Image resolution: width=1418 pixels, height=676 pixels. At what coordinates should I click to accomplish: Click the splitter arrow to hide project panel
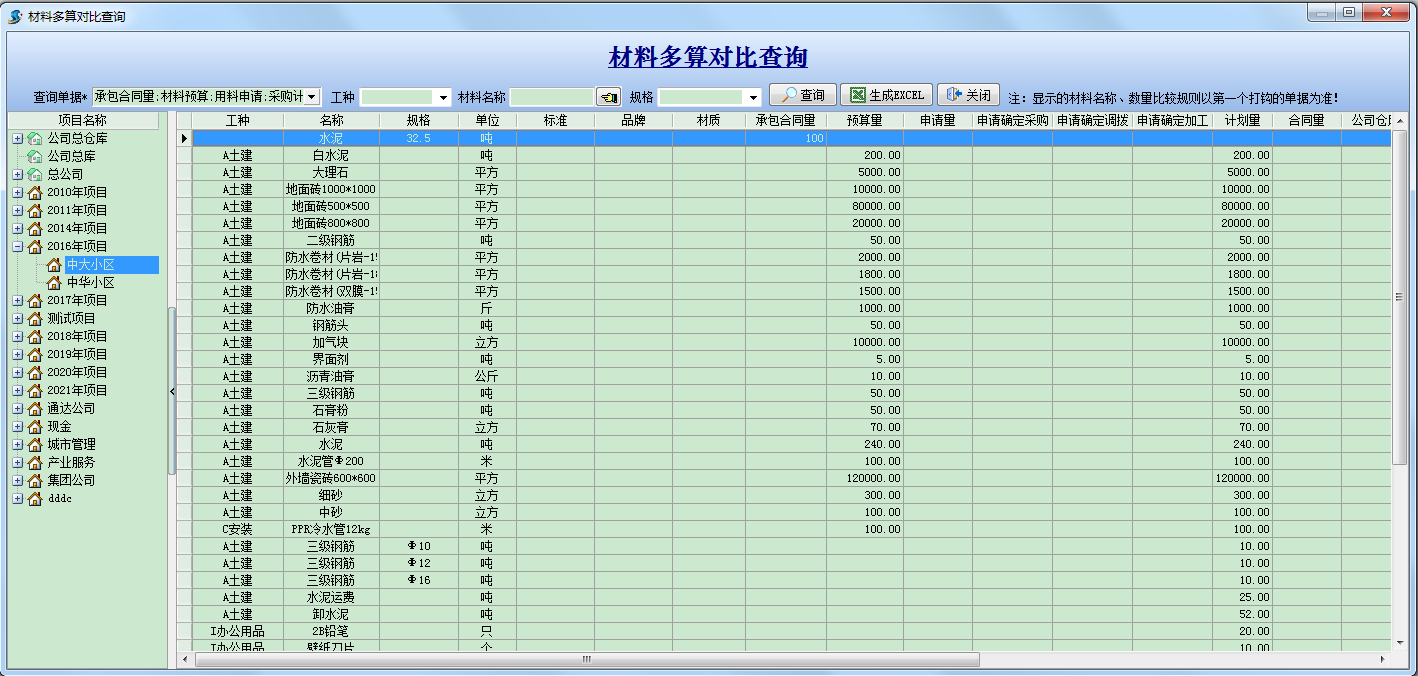[171, 392]
